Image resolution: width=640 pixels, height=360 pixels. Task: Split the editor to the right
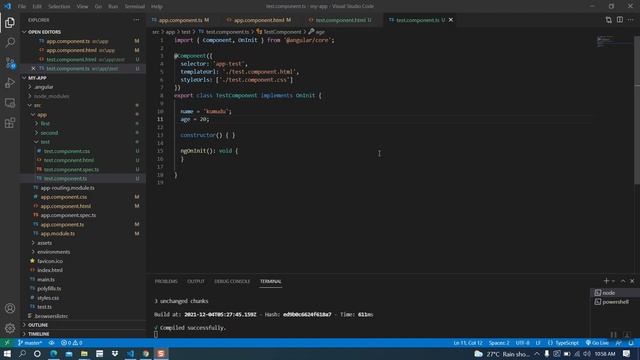tap(620, 20)
